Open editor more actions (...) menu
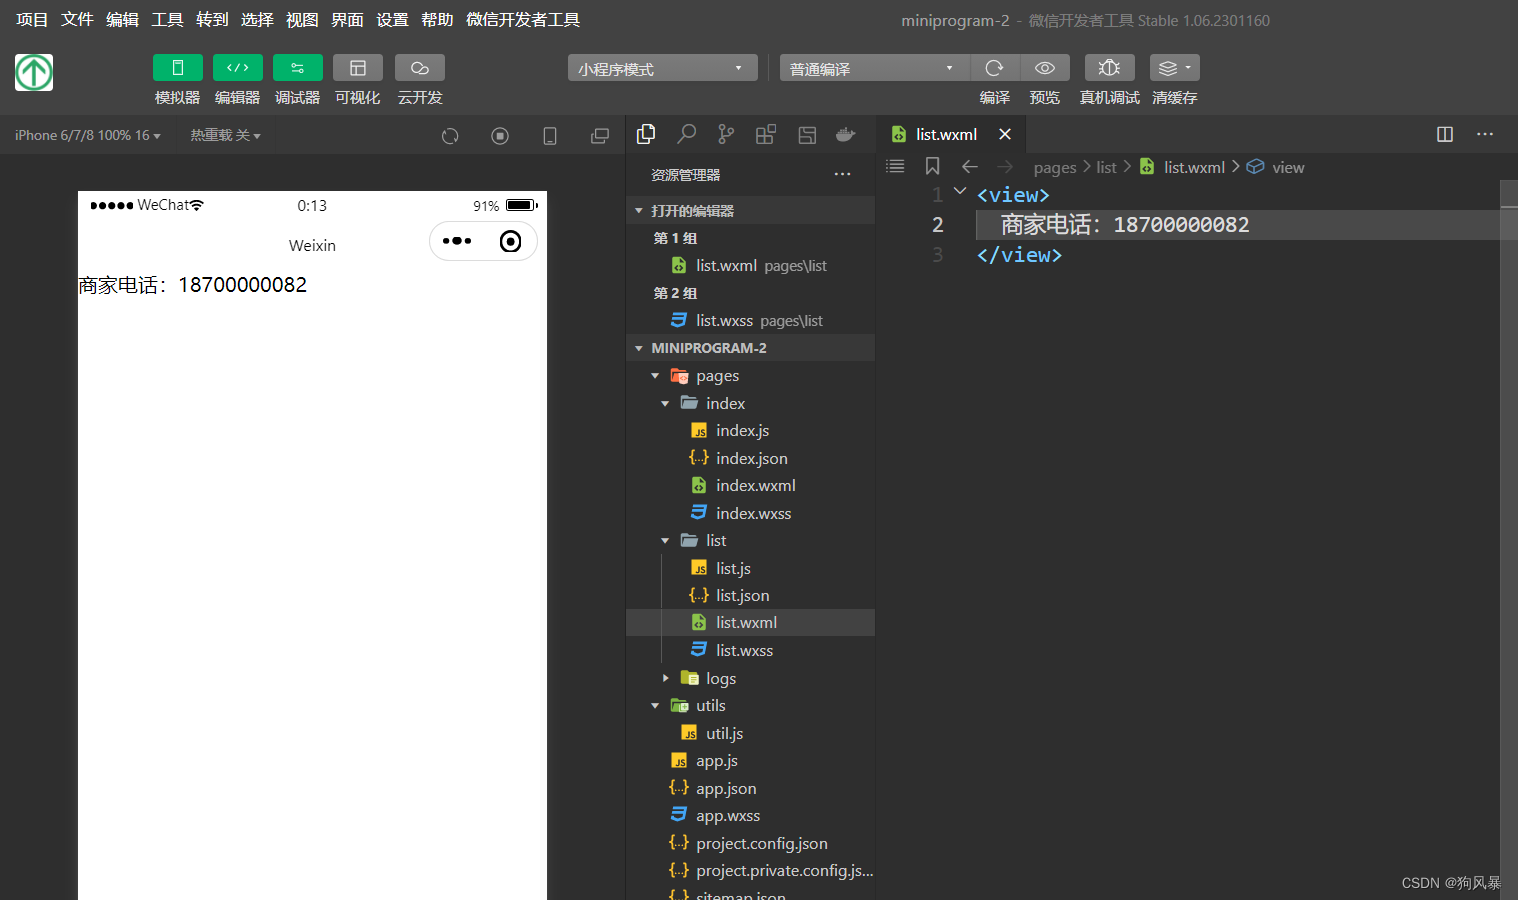The width and height of the screenshot is (1518, 900). click(x=1485, y=134)
